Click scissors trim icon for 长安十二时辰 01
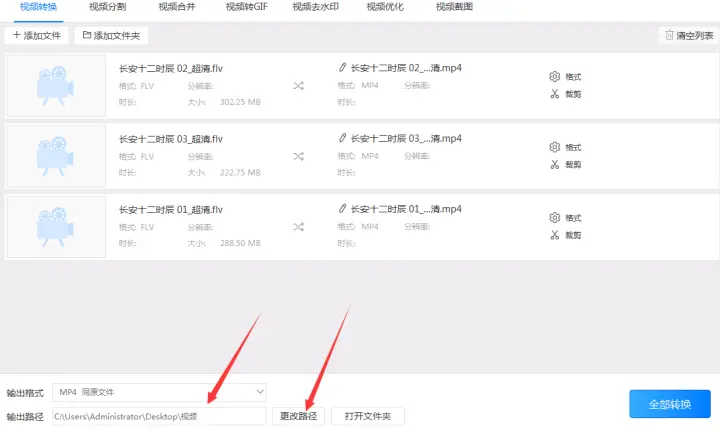 tap(555, 235)
